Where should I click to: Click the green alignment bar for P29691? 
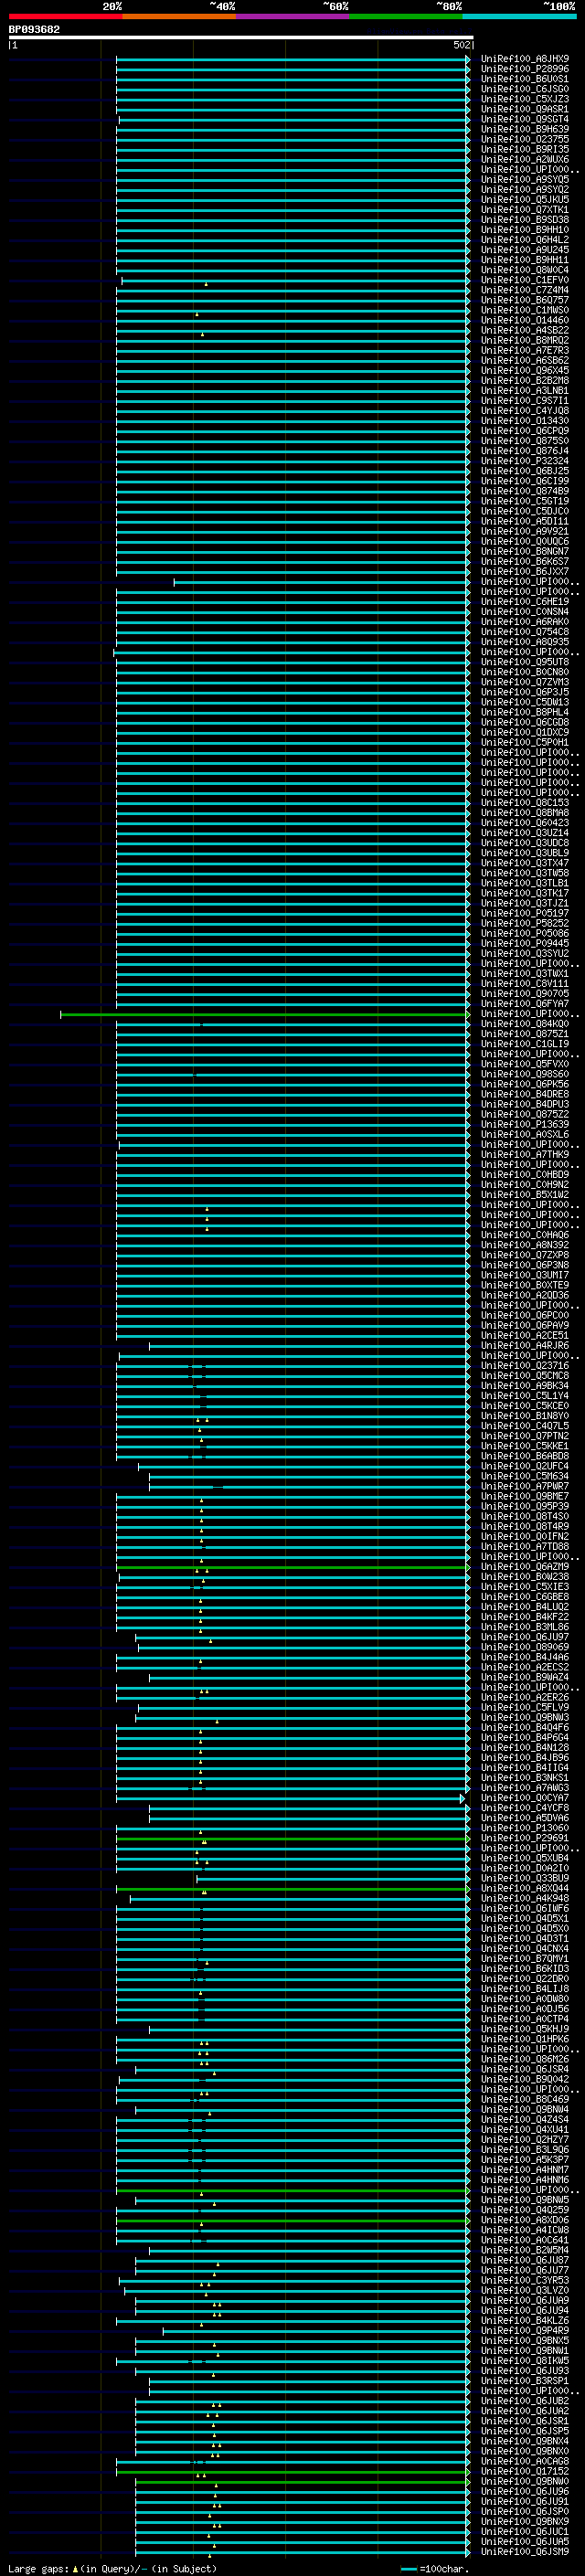point(293,1839)
